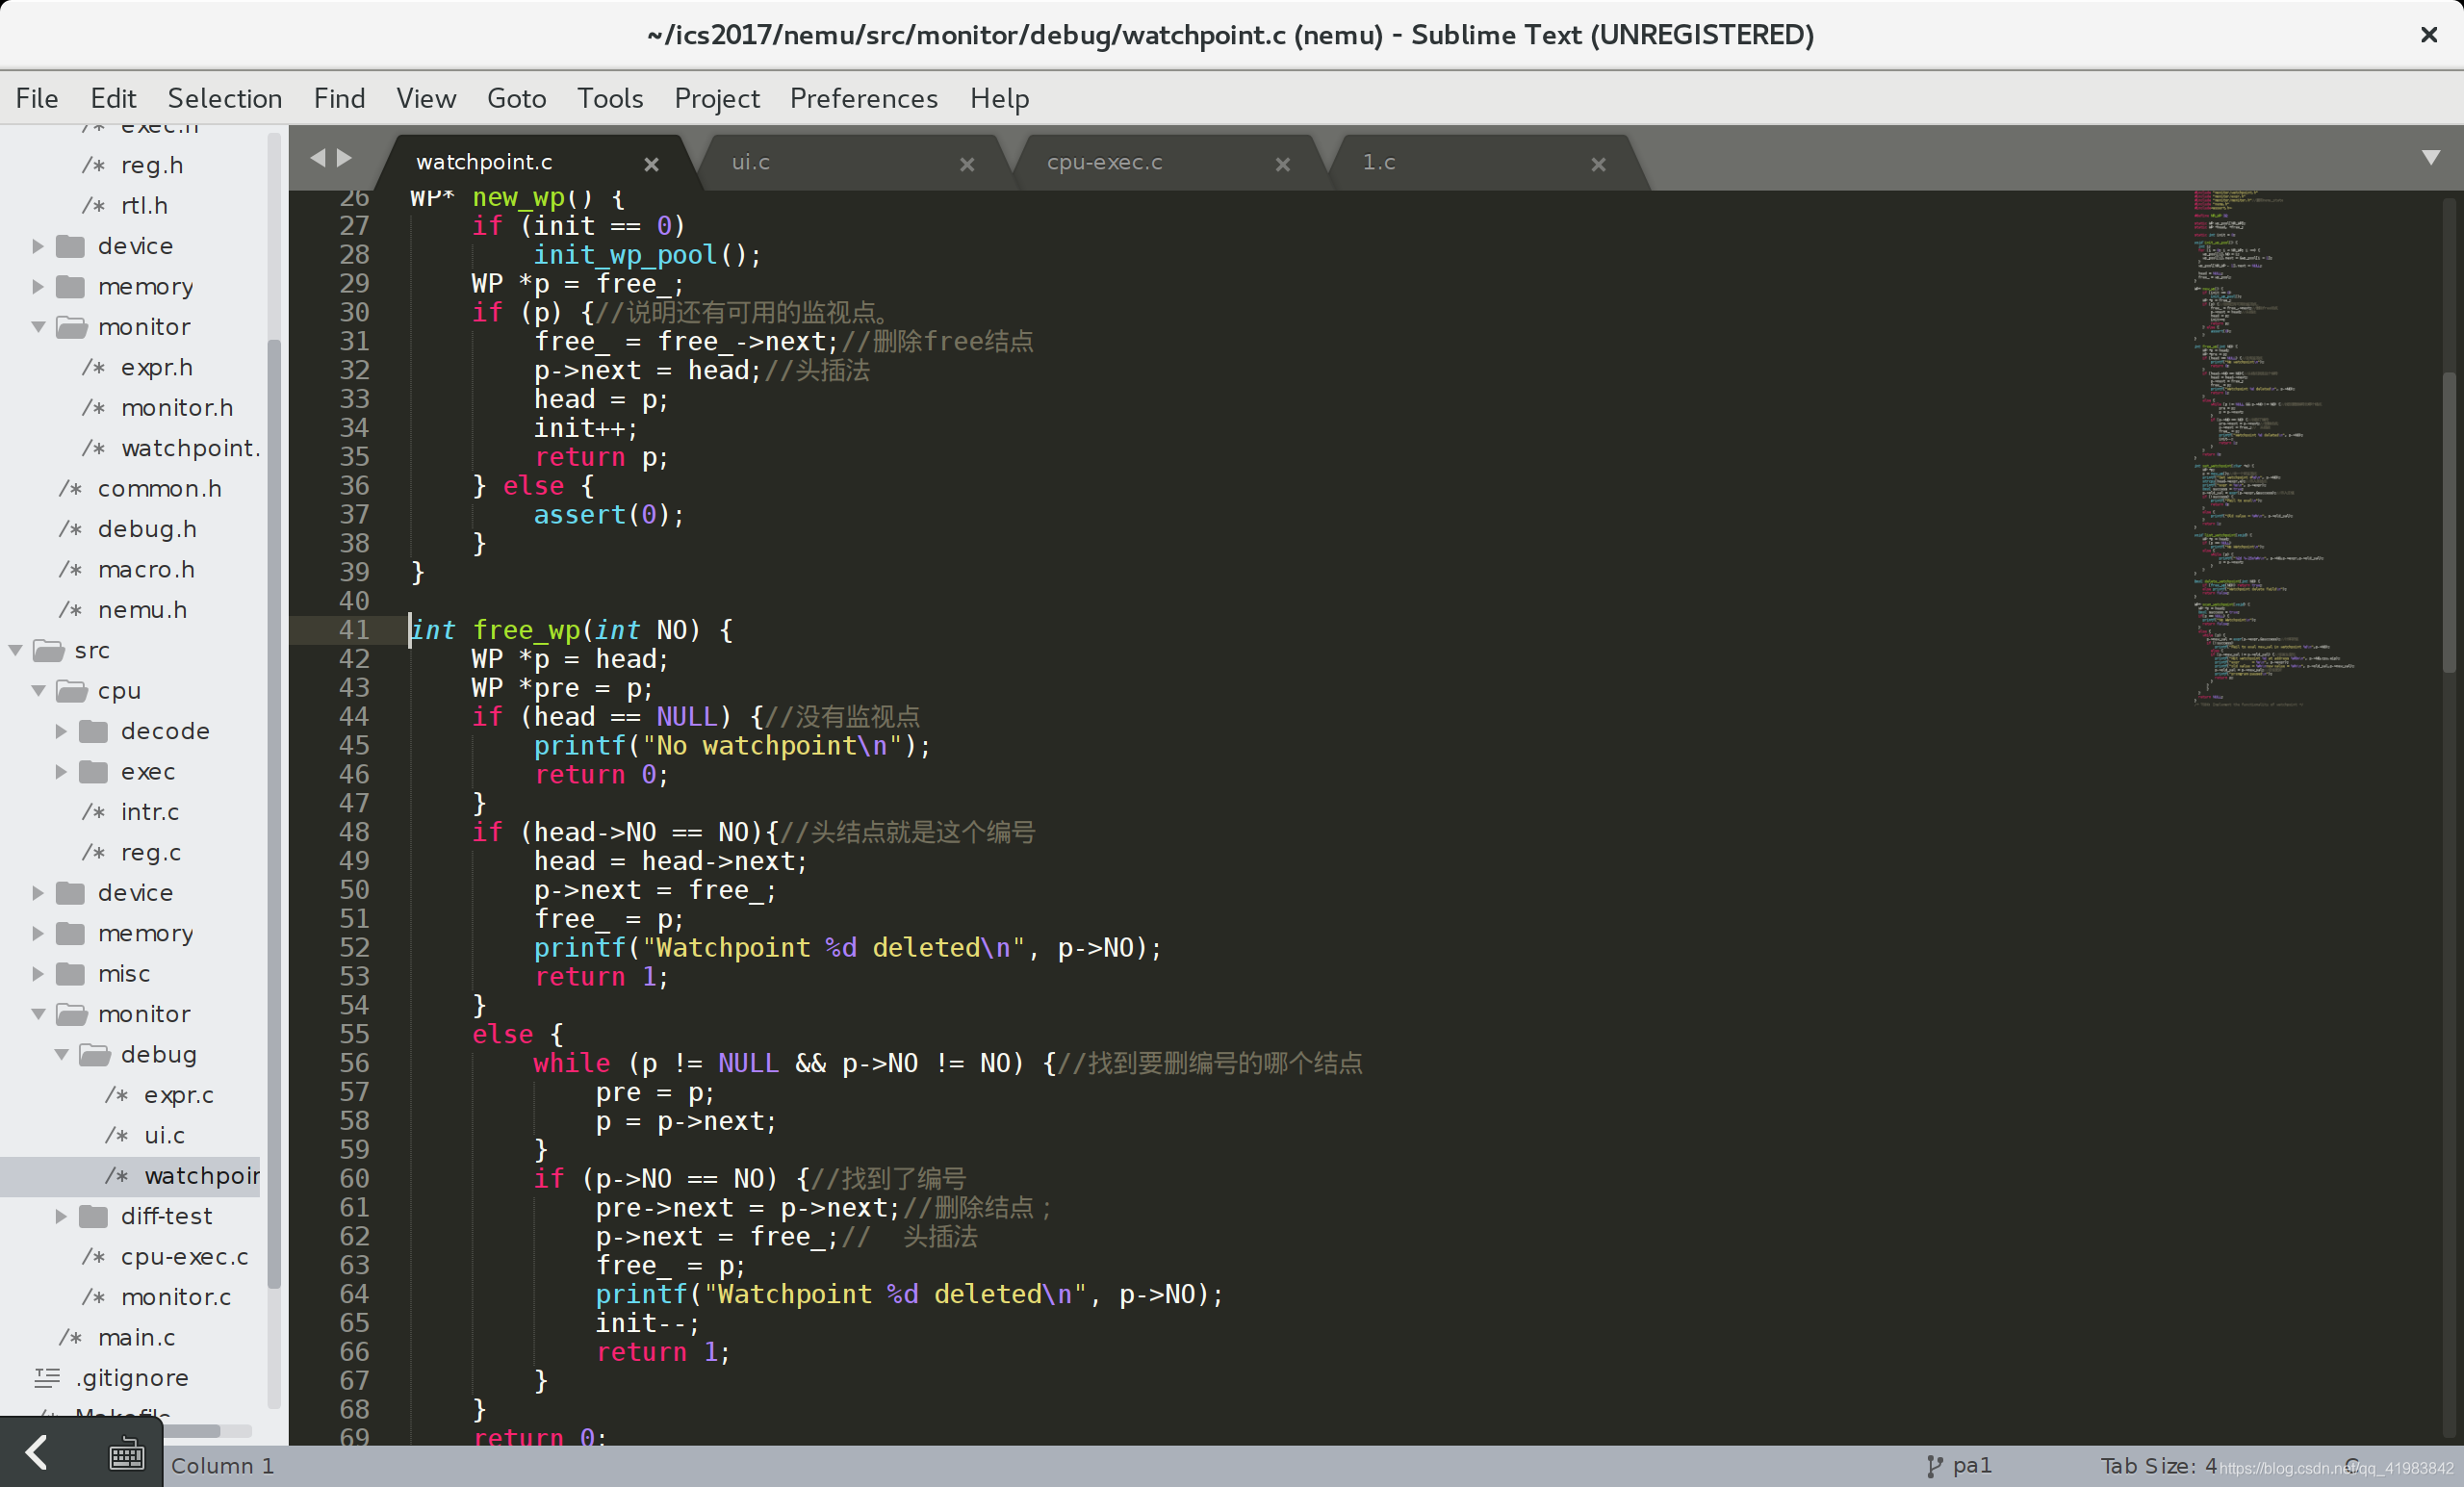Open common.h in the sidebar
2464x1487 pixels.
coord(160,489)
